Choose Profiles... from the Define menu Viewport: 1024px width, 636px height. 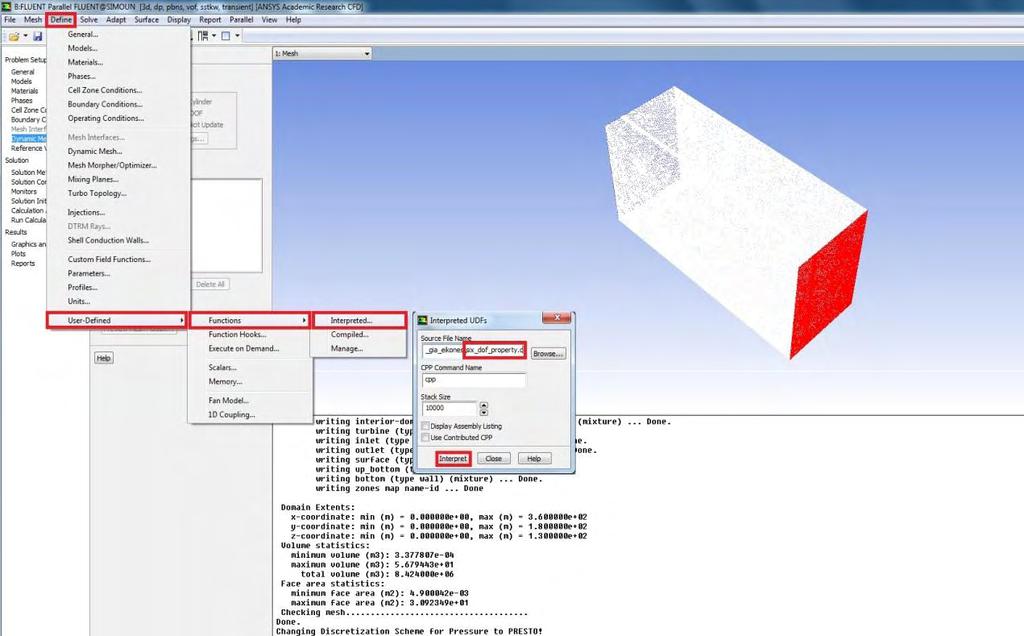(82, 287)
